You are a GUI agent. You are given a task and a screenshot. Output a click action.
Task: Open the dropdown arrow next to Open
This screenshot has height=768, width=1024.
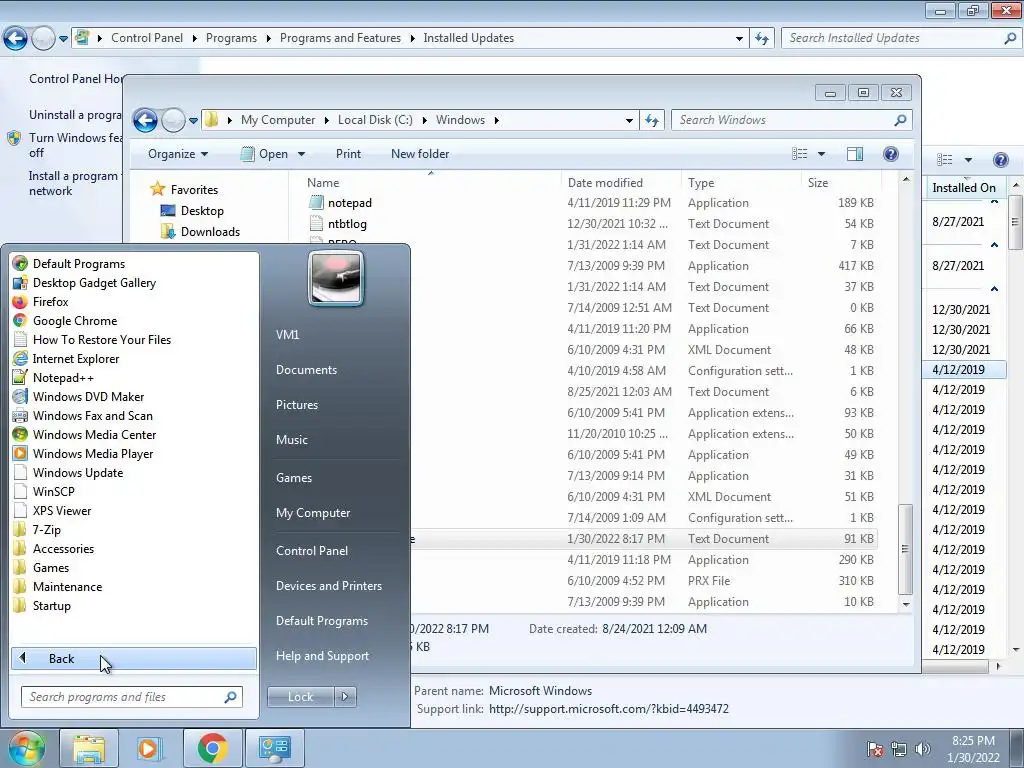coord(301,154)
